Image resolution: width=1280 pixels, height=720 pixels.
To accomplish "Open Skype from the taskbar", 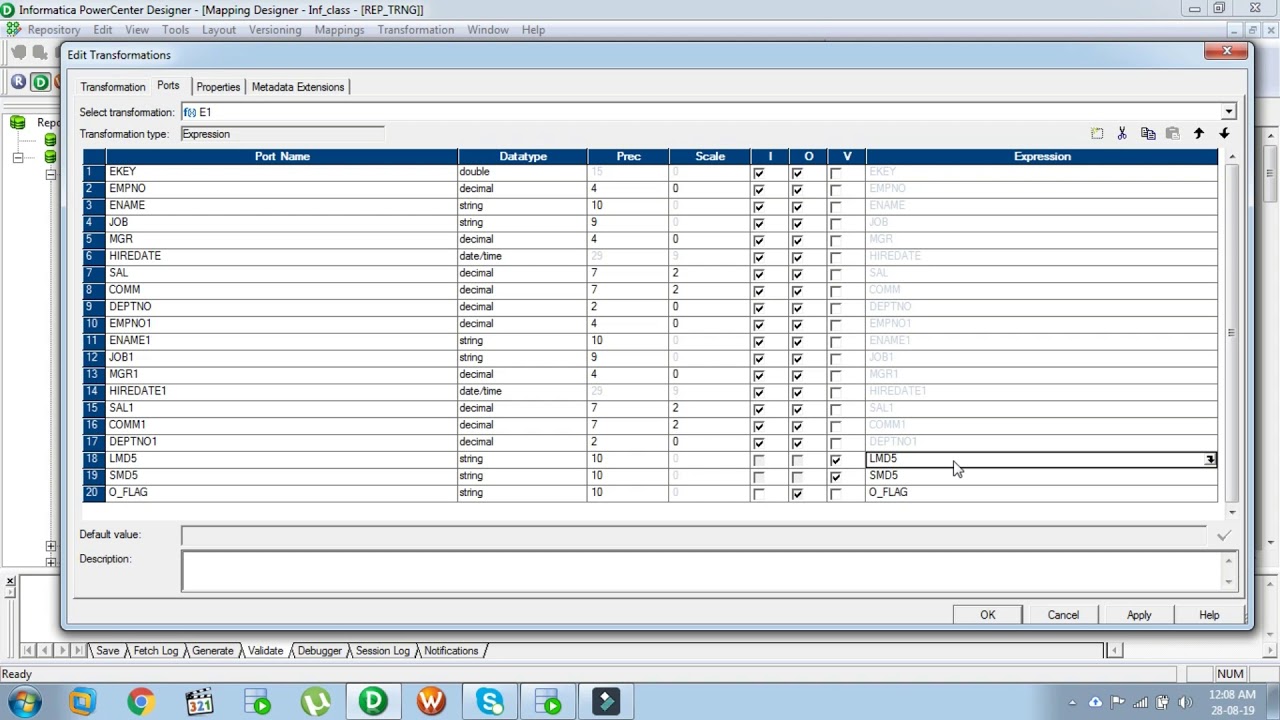I will (x=490, y=702).
